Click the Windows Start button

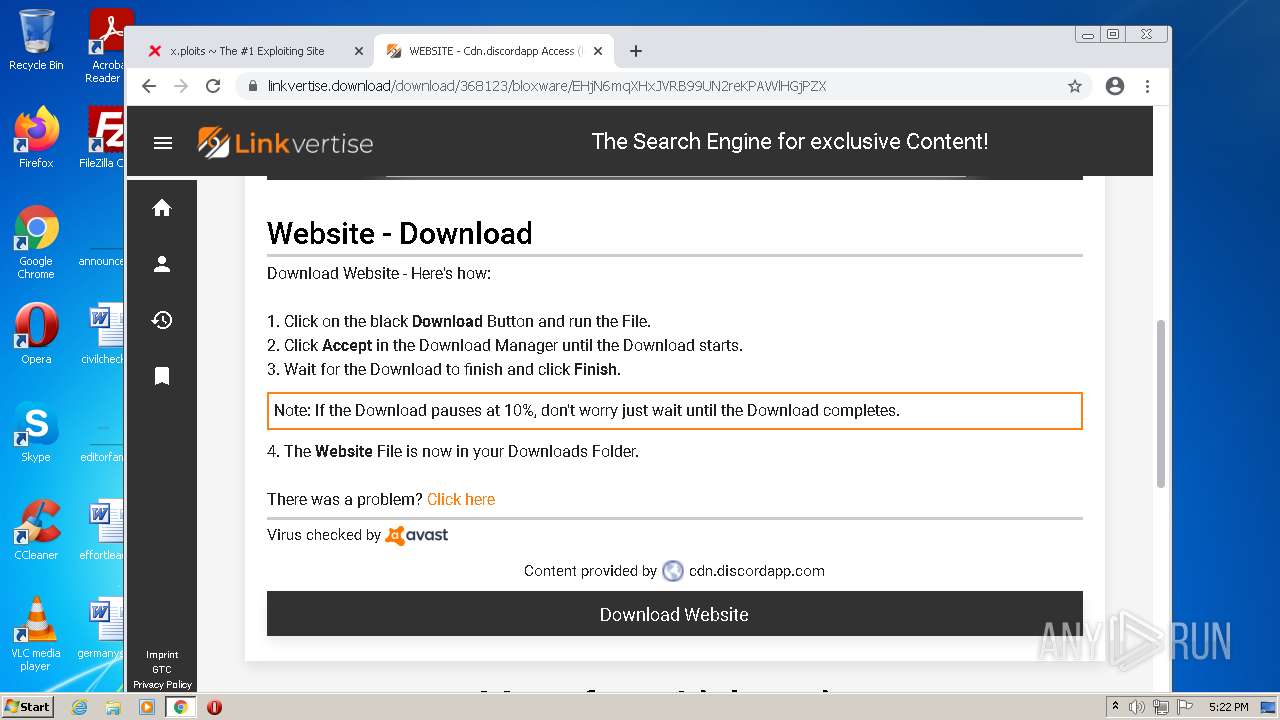click(x=27, y=707)
